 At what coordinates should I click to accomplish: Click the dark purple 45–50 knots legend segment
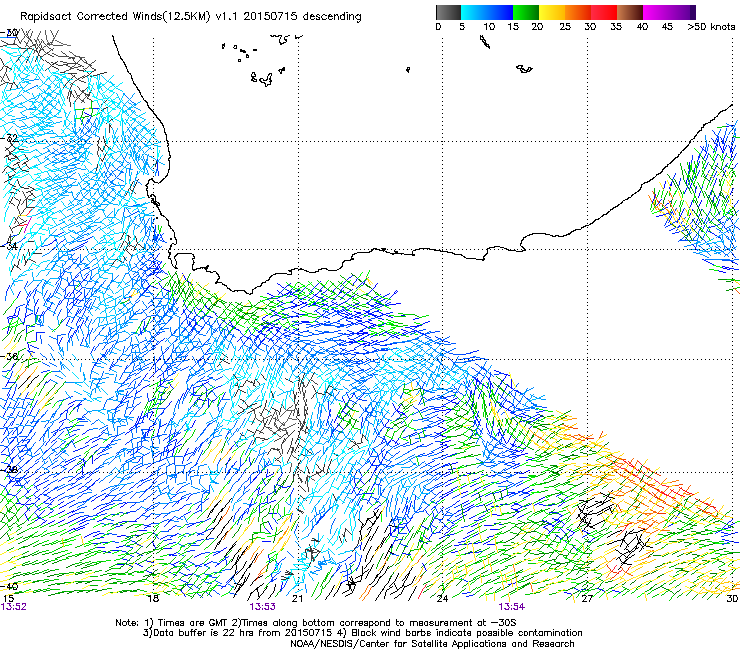pos(682,12)
